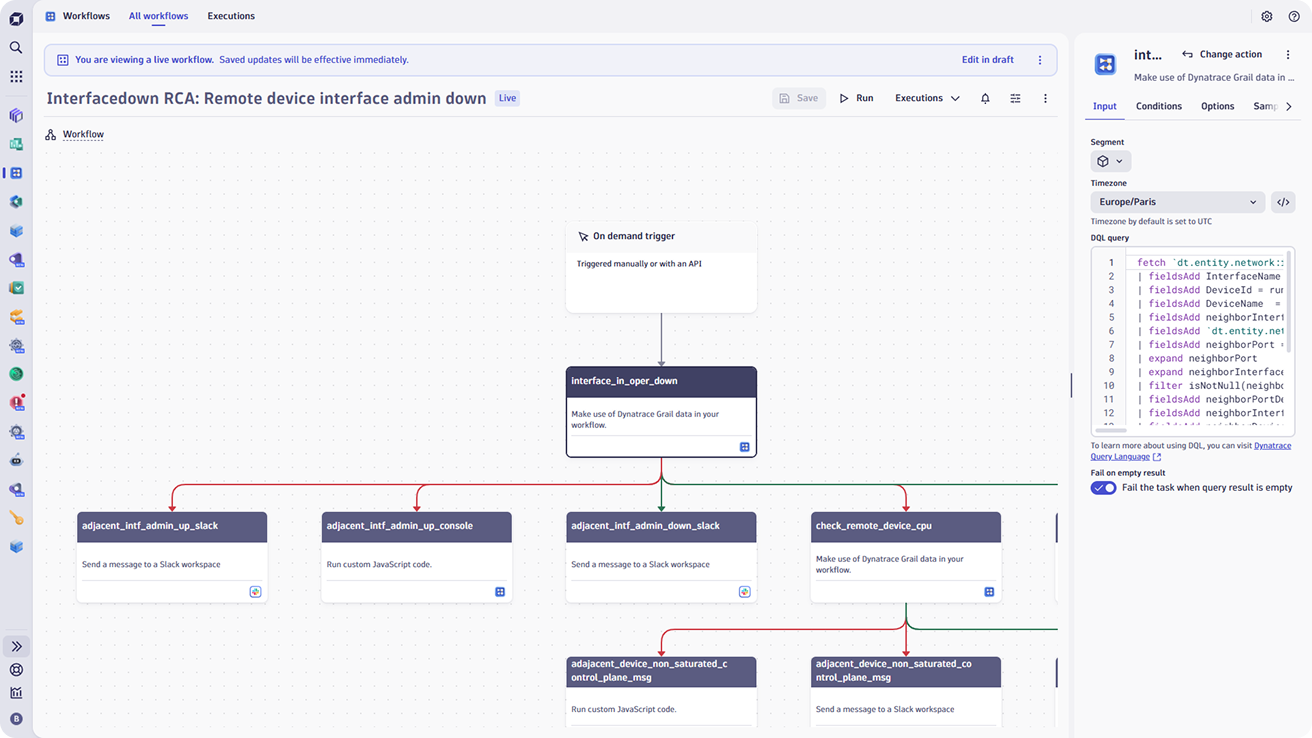
Task: Expand the left sidebar with double chevron
Action: [16, 646]
